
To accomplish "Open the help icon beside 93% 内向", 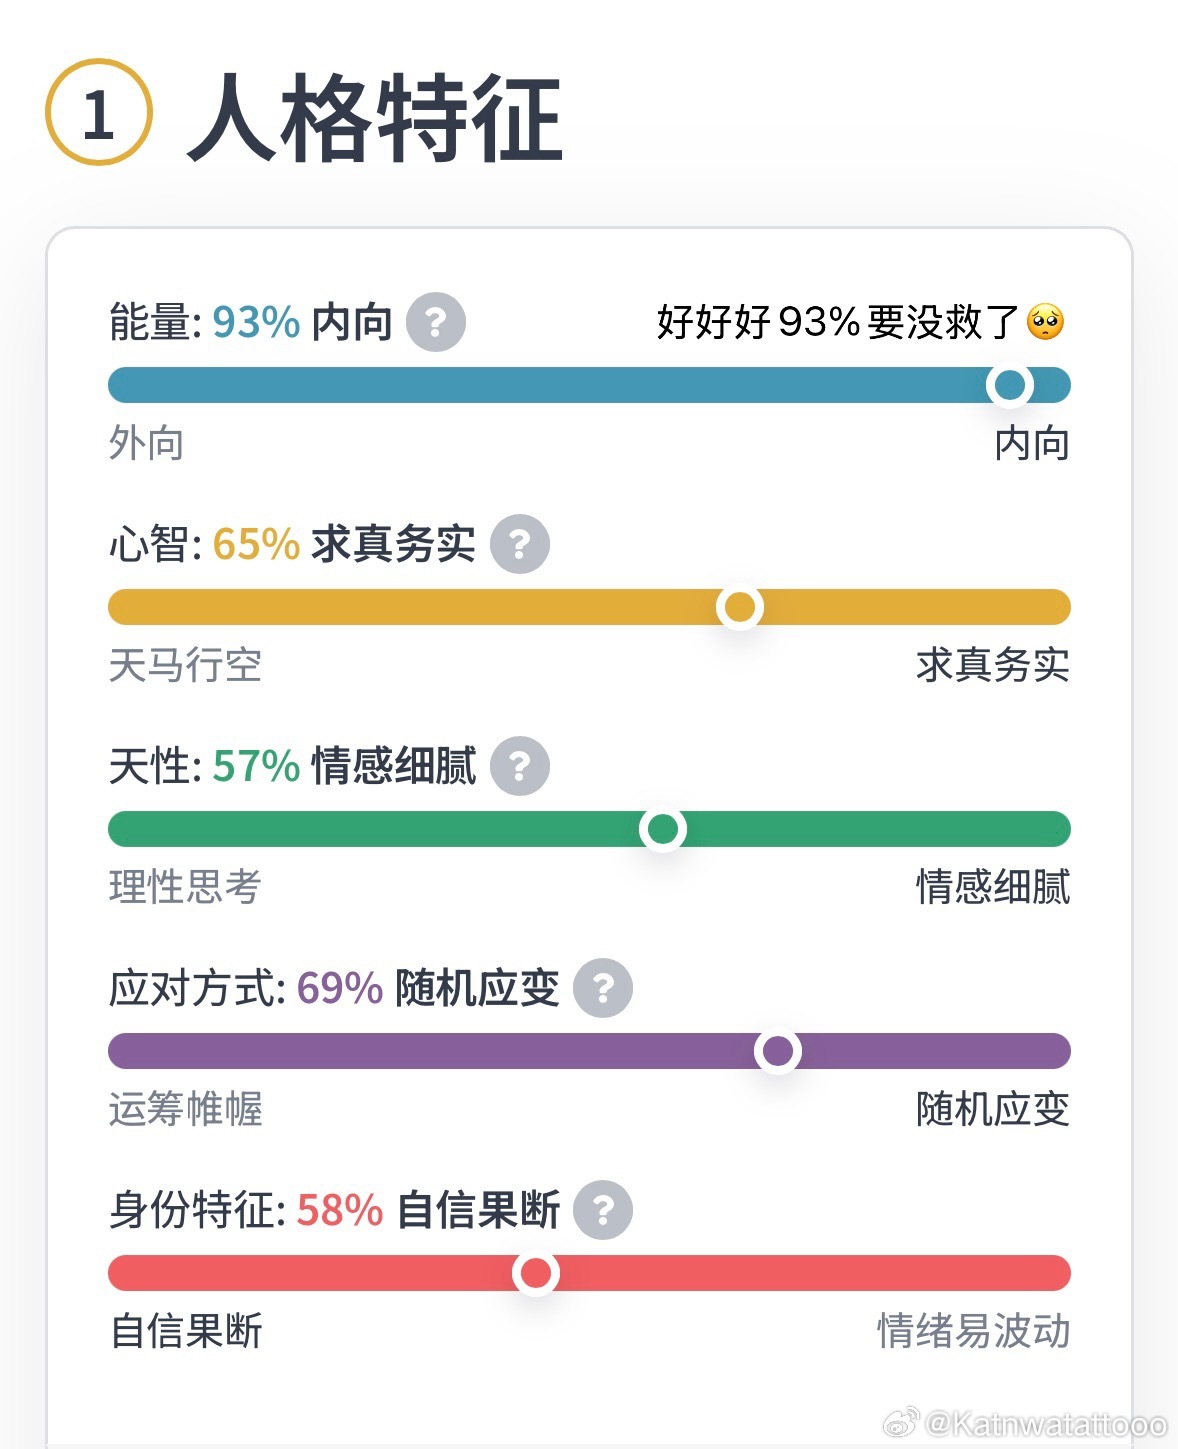I will coord(436,322).
